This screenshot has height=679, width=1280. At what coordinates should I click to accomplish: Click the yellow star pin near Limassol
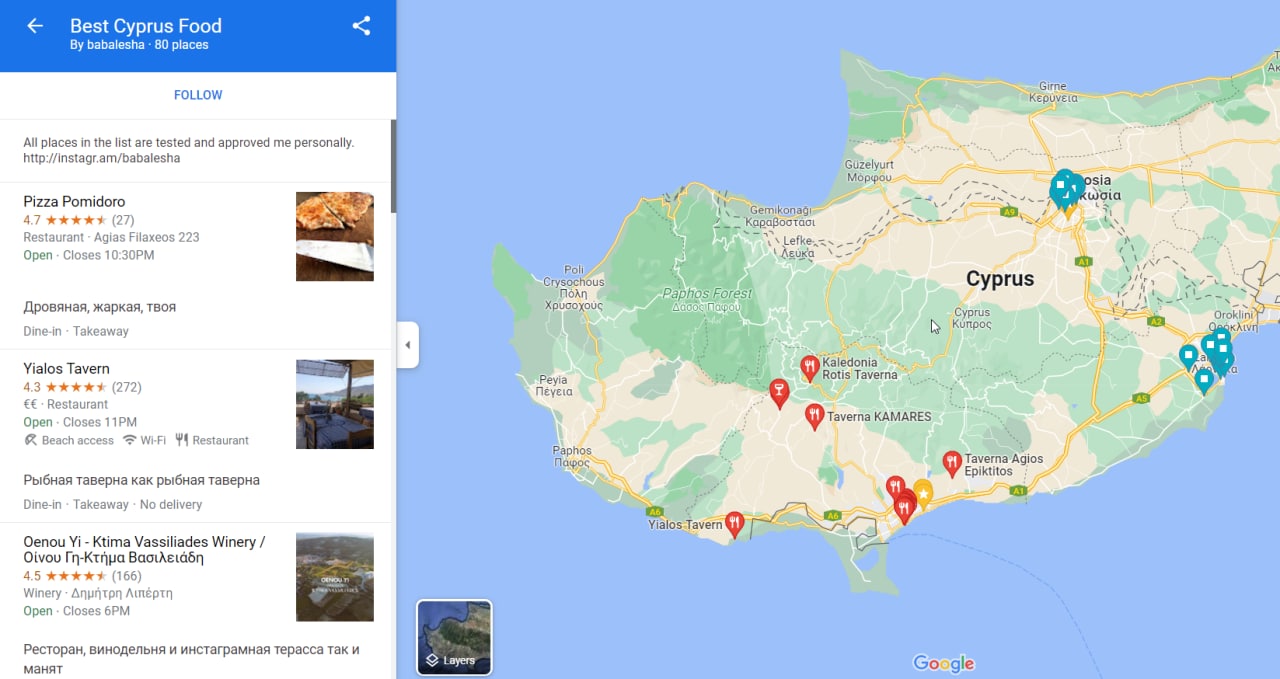tap(923, 493)
